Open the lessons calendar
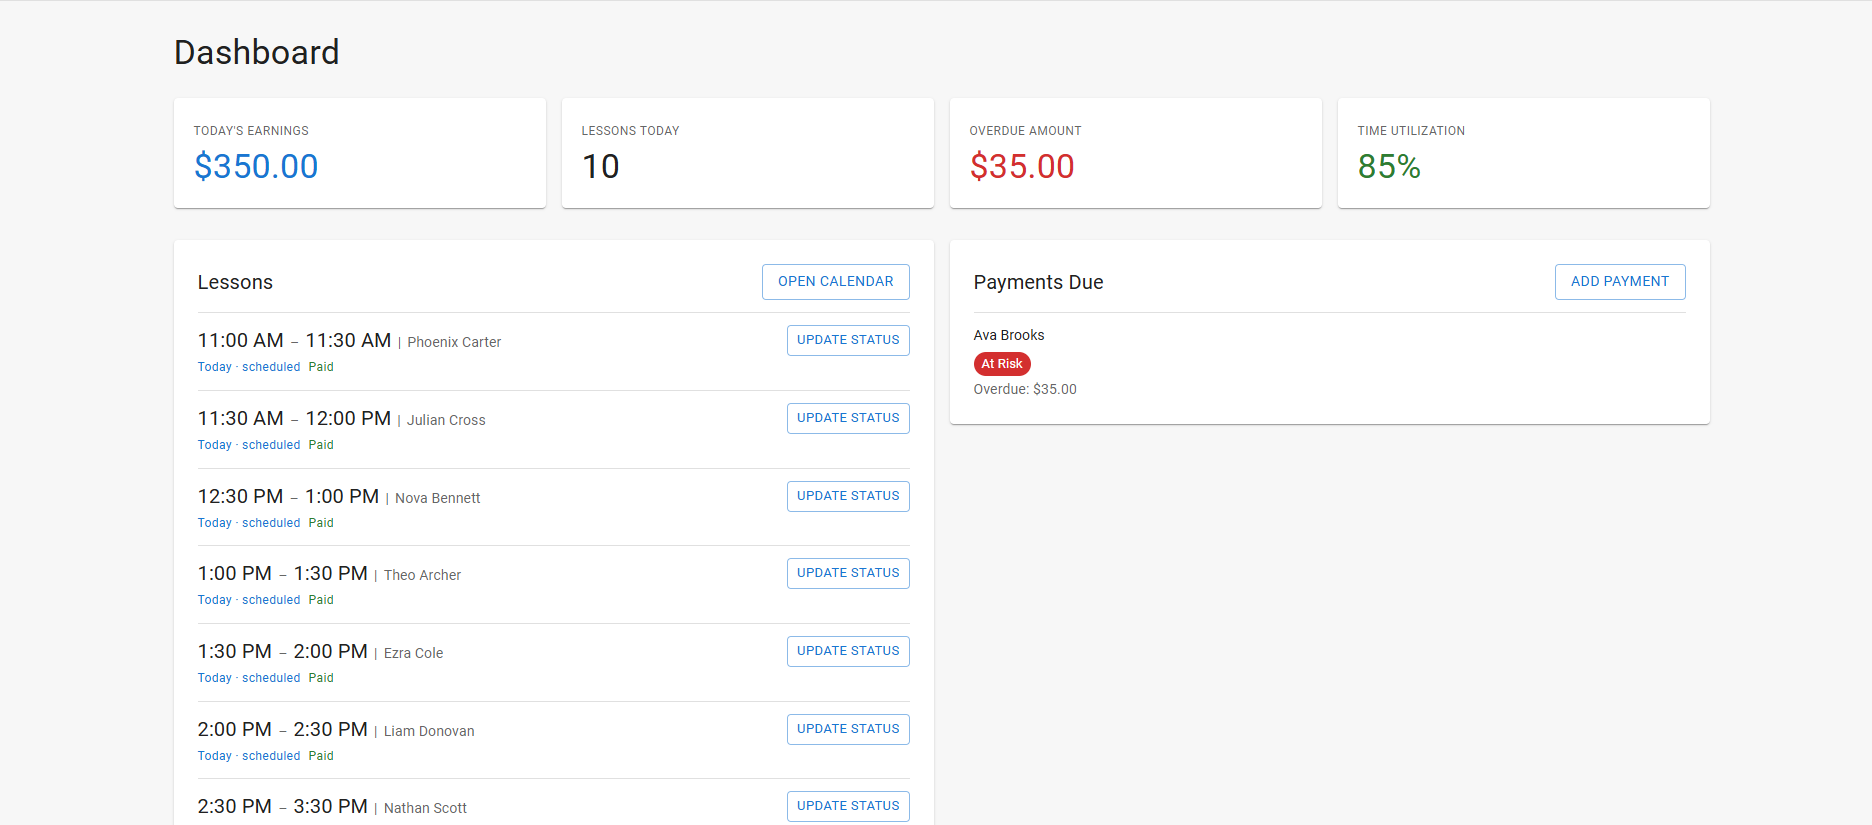This screenshot has width=1872, height=825. [835, 282]
